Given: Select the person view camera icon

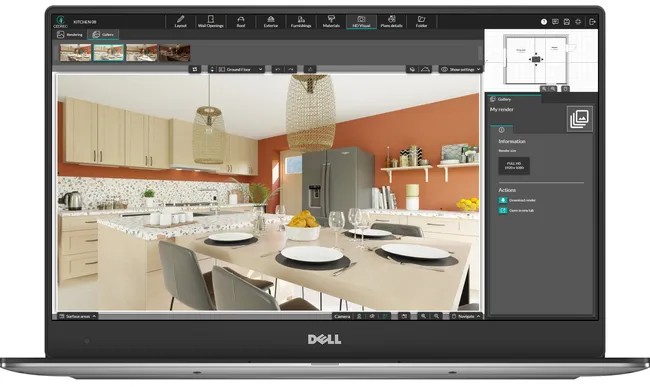Looking at the screenshot, I should (x=359, y=316).
